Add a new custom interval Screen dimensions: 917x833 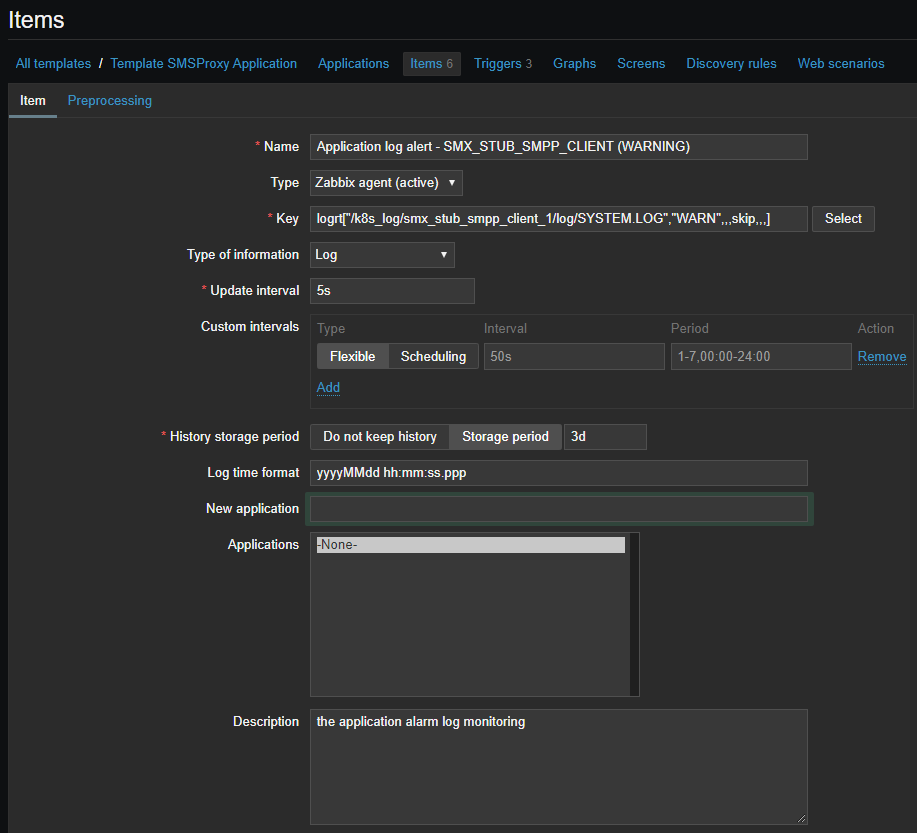[328, 387]
